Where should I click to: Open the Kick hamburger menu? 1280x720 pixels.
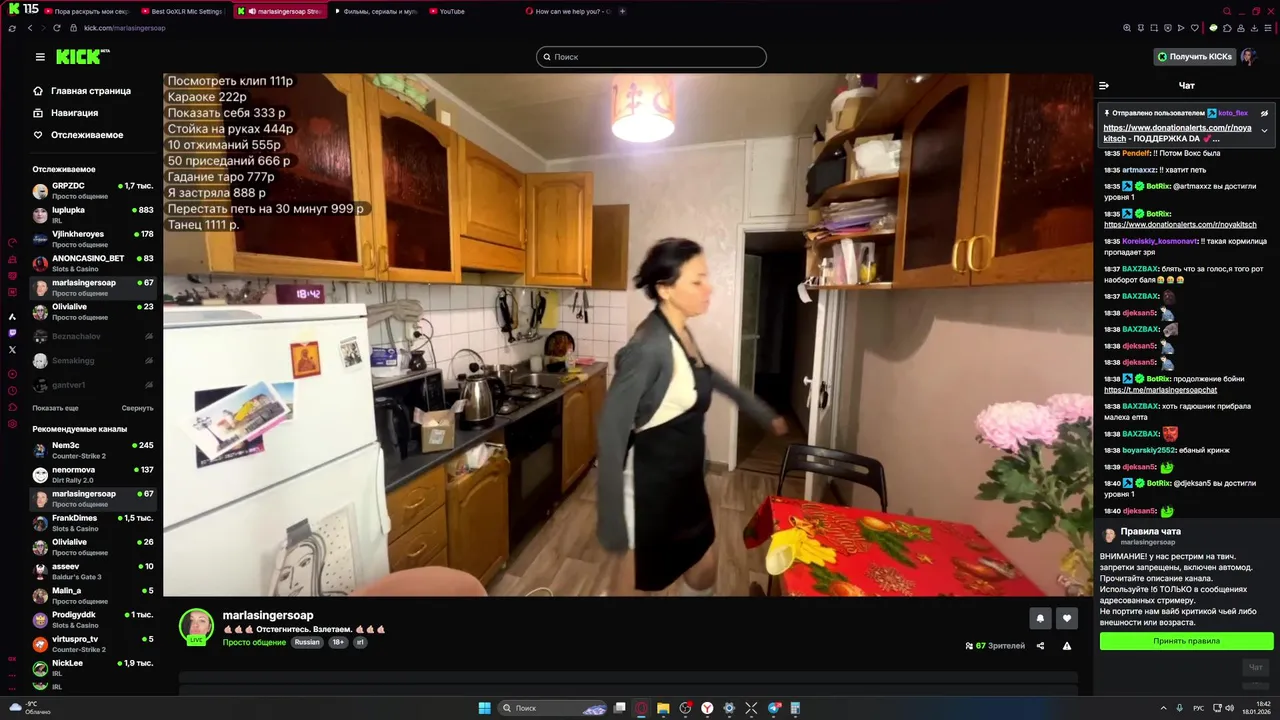[40, 57]
